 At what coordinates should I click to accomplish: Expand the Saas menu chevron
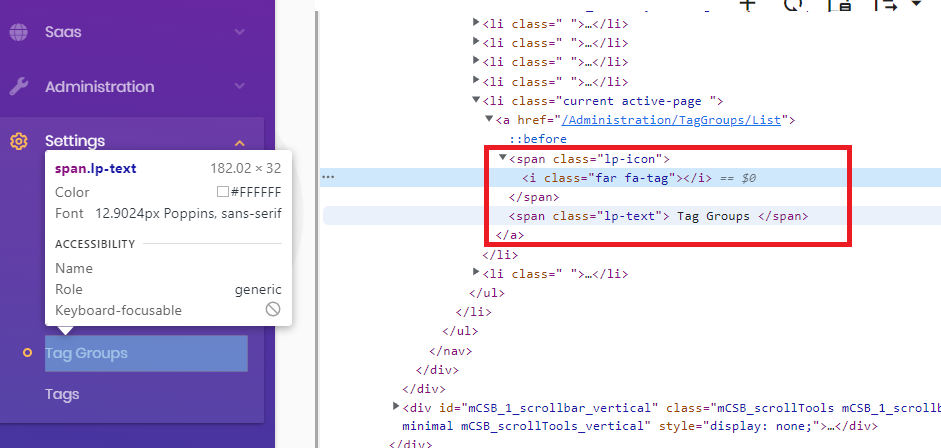pyautogui.click(x=240, y=32)
